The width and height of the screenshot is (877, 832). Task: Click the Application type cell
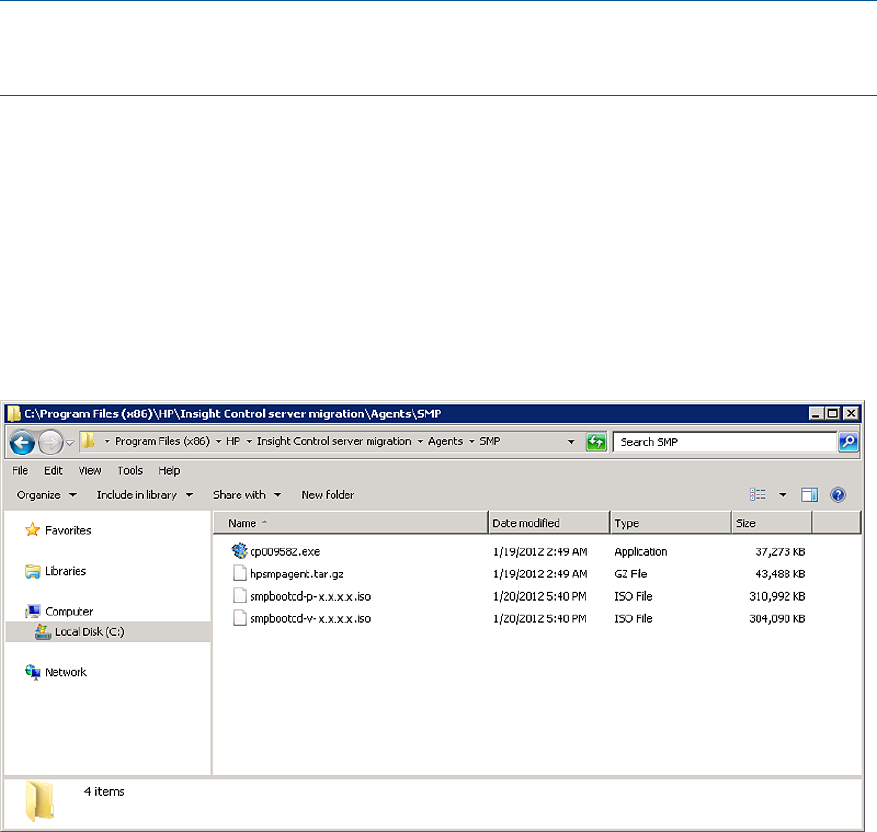click(640, 552)
